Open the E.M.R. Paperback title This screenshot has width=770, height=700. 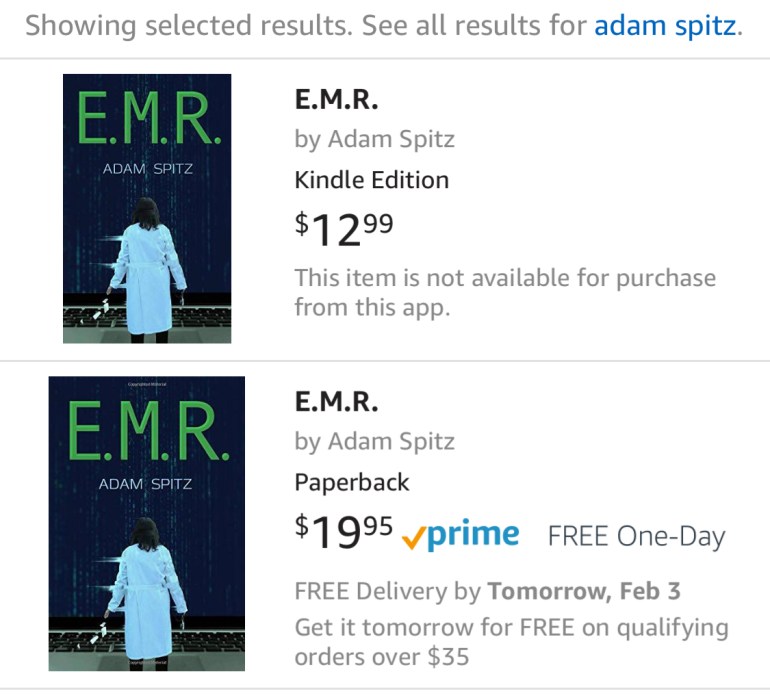pyautogui.click(x=336, y=402)
